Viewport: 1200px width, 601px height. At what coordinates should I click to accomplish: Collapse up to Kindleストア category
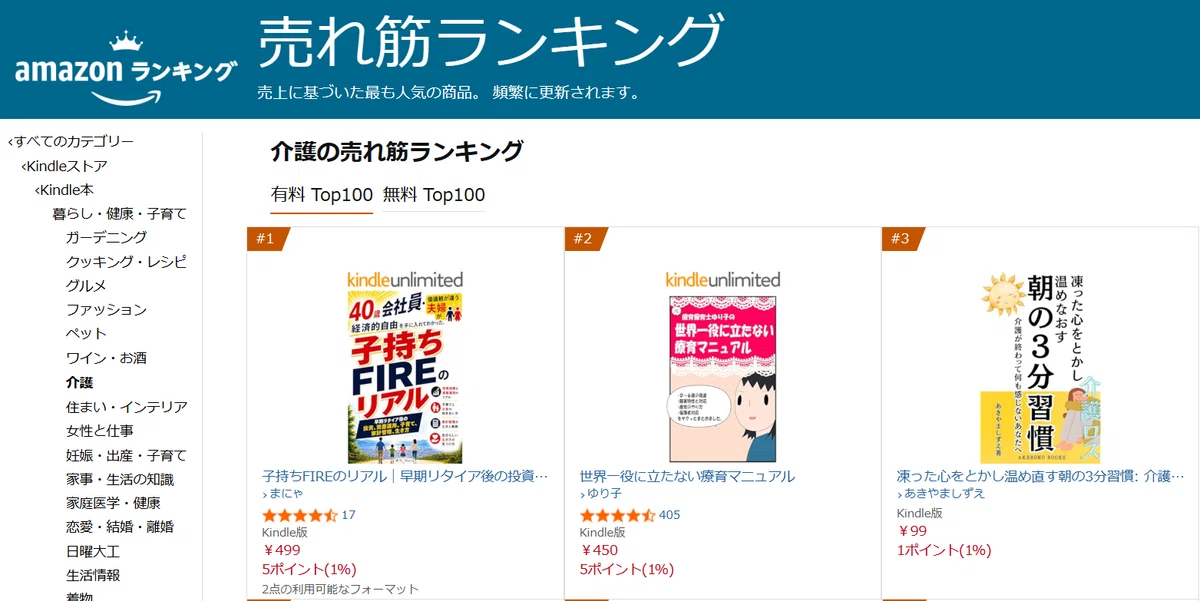click(x=64, y=166)
